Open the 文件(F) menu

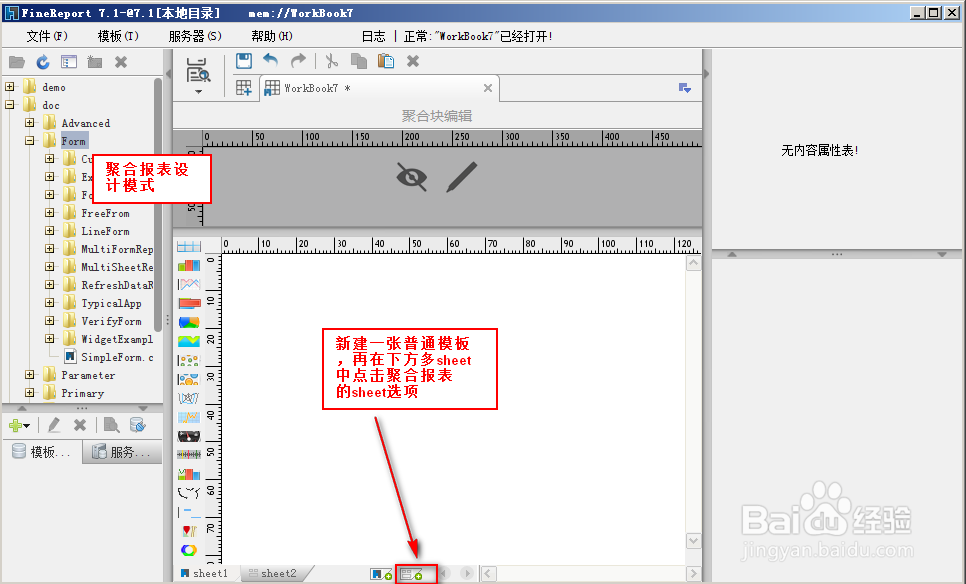47,36
